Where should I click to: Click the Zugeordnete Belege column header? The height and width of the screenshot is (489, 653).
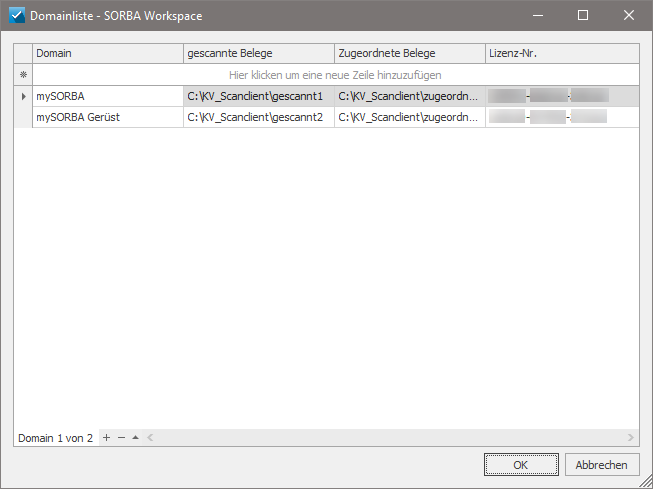click(410, 53)
